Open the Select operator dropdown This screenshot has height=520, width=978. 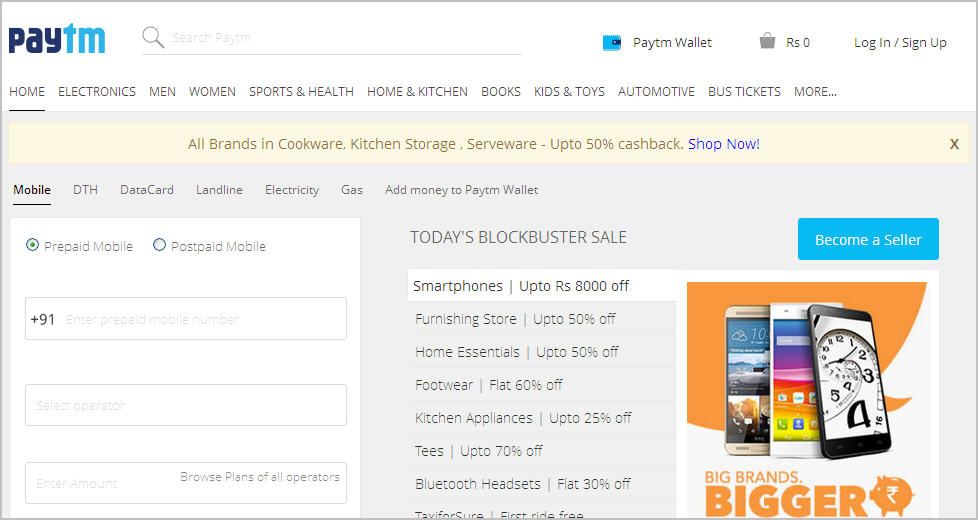coord(186,405)
